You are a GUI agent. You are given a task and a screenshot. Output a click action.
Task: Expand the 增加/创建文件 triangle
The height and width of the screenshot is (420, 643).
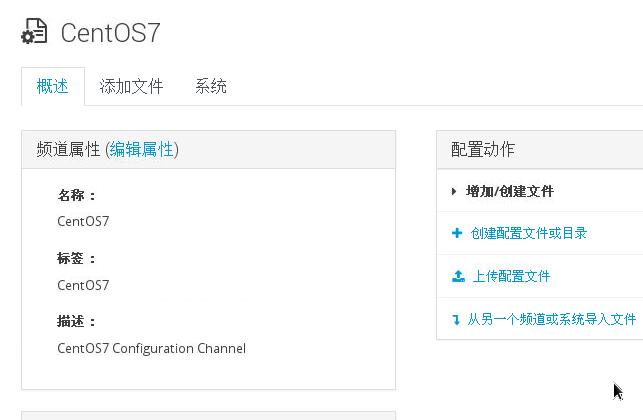454,191
